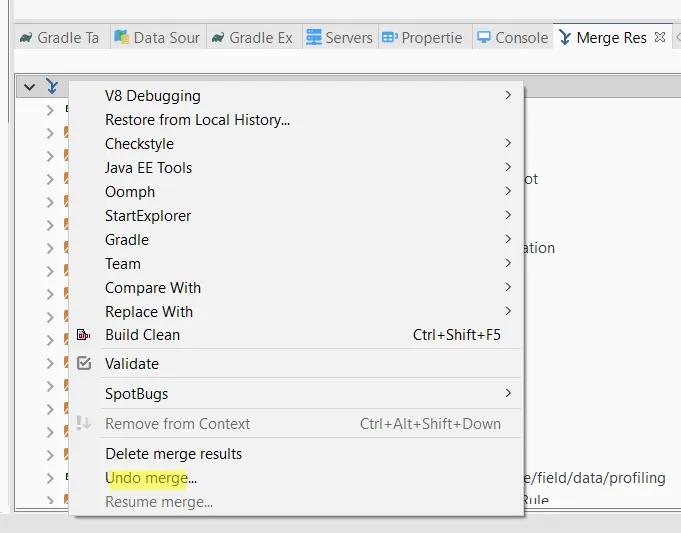This screenshot has width=681, height=533.
Task: Select the Merge Results tab
Action: click(612, 38)
